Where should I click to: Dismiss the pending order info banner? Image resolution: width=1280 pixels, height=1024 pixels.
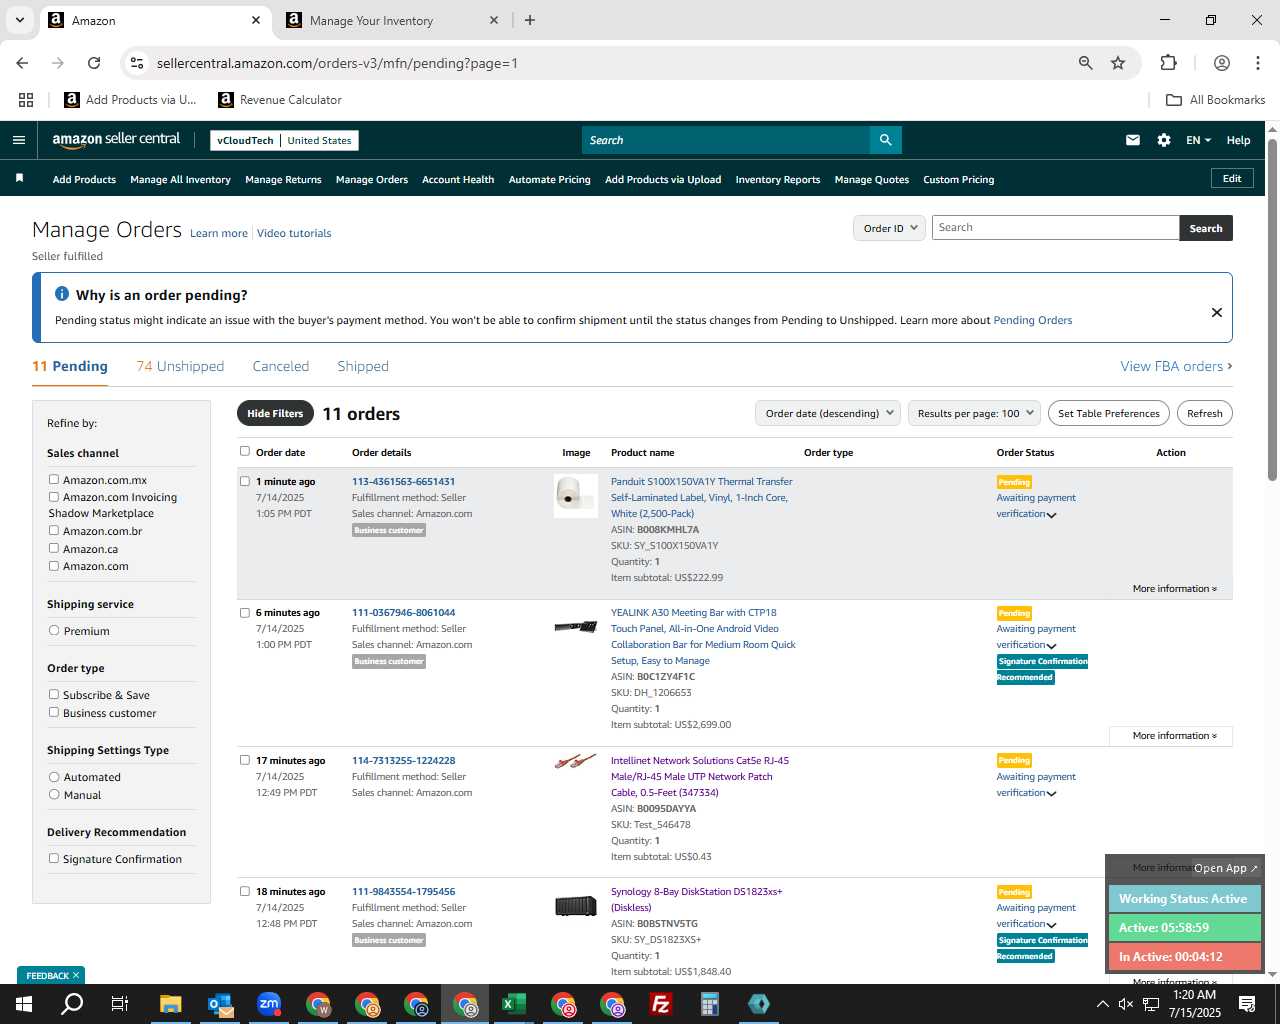[1217, 312]
